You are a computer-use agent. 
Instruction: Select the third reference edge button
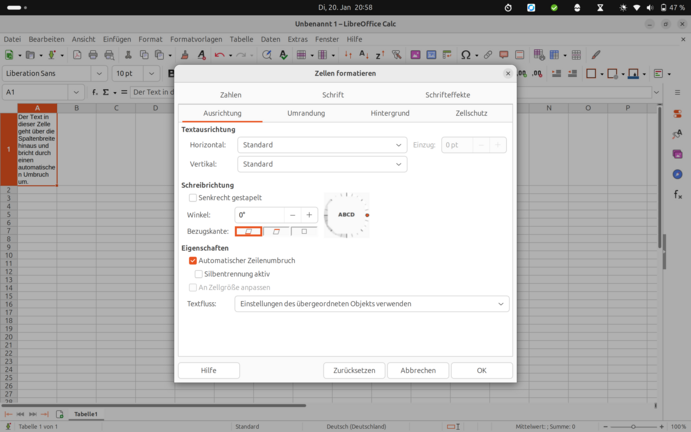pos(304,232)
